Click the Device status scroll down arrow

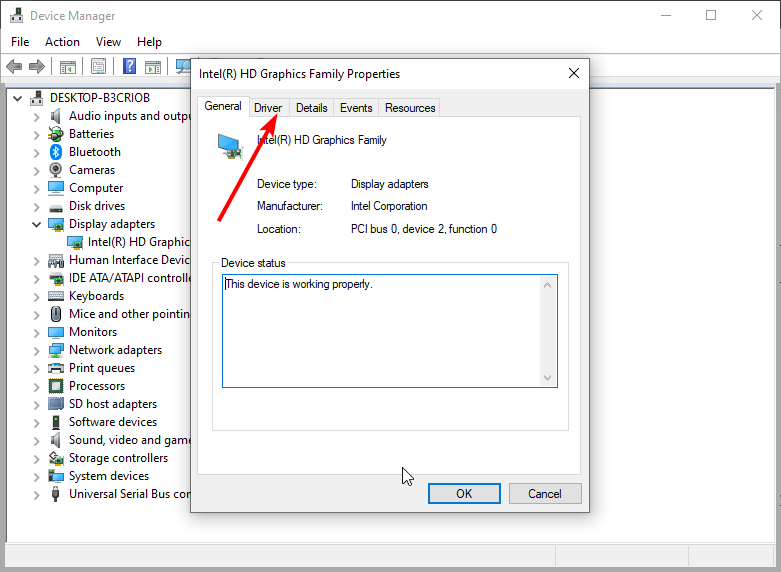click(x=547, y=377)
